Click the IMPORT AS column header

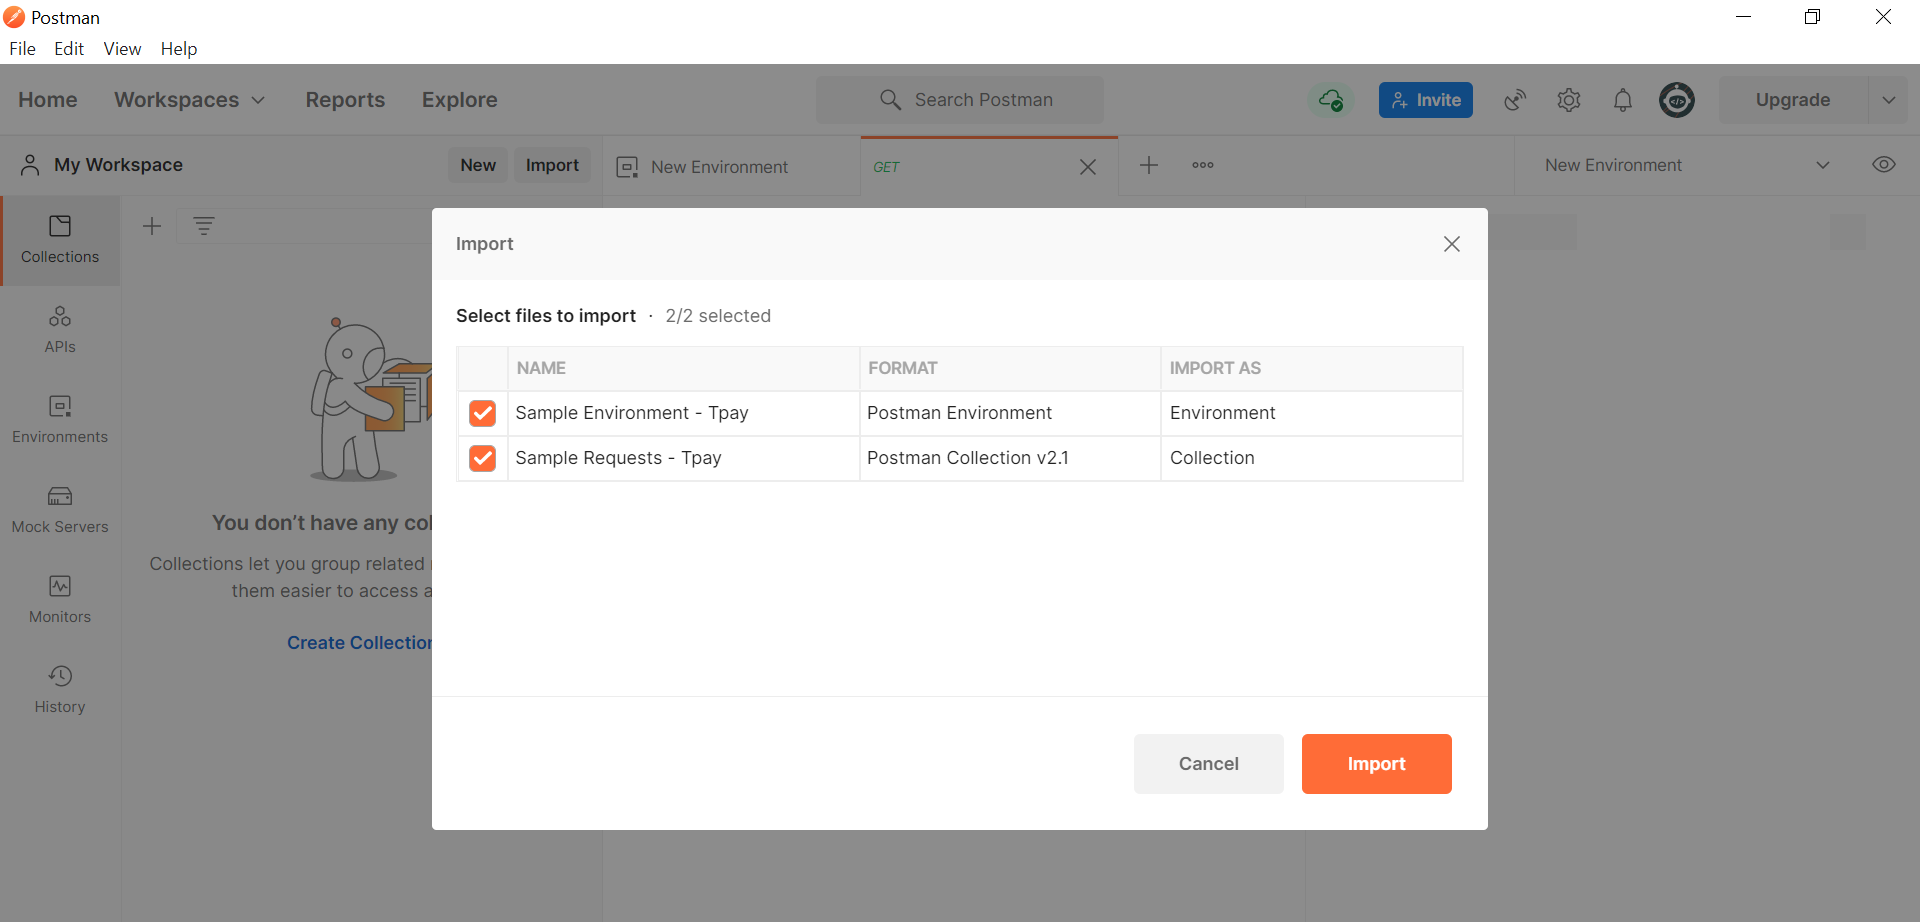click(1312, 368)
